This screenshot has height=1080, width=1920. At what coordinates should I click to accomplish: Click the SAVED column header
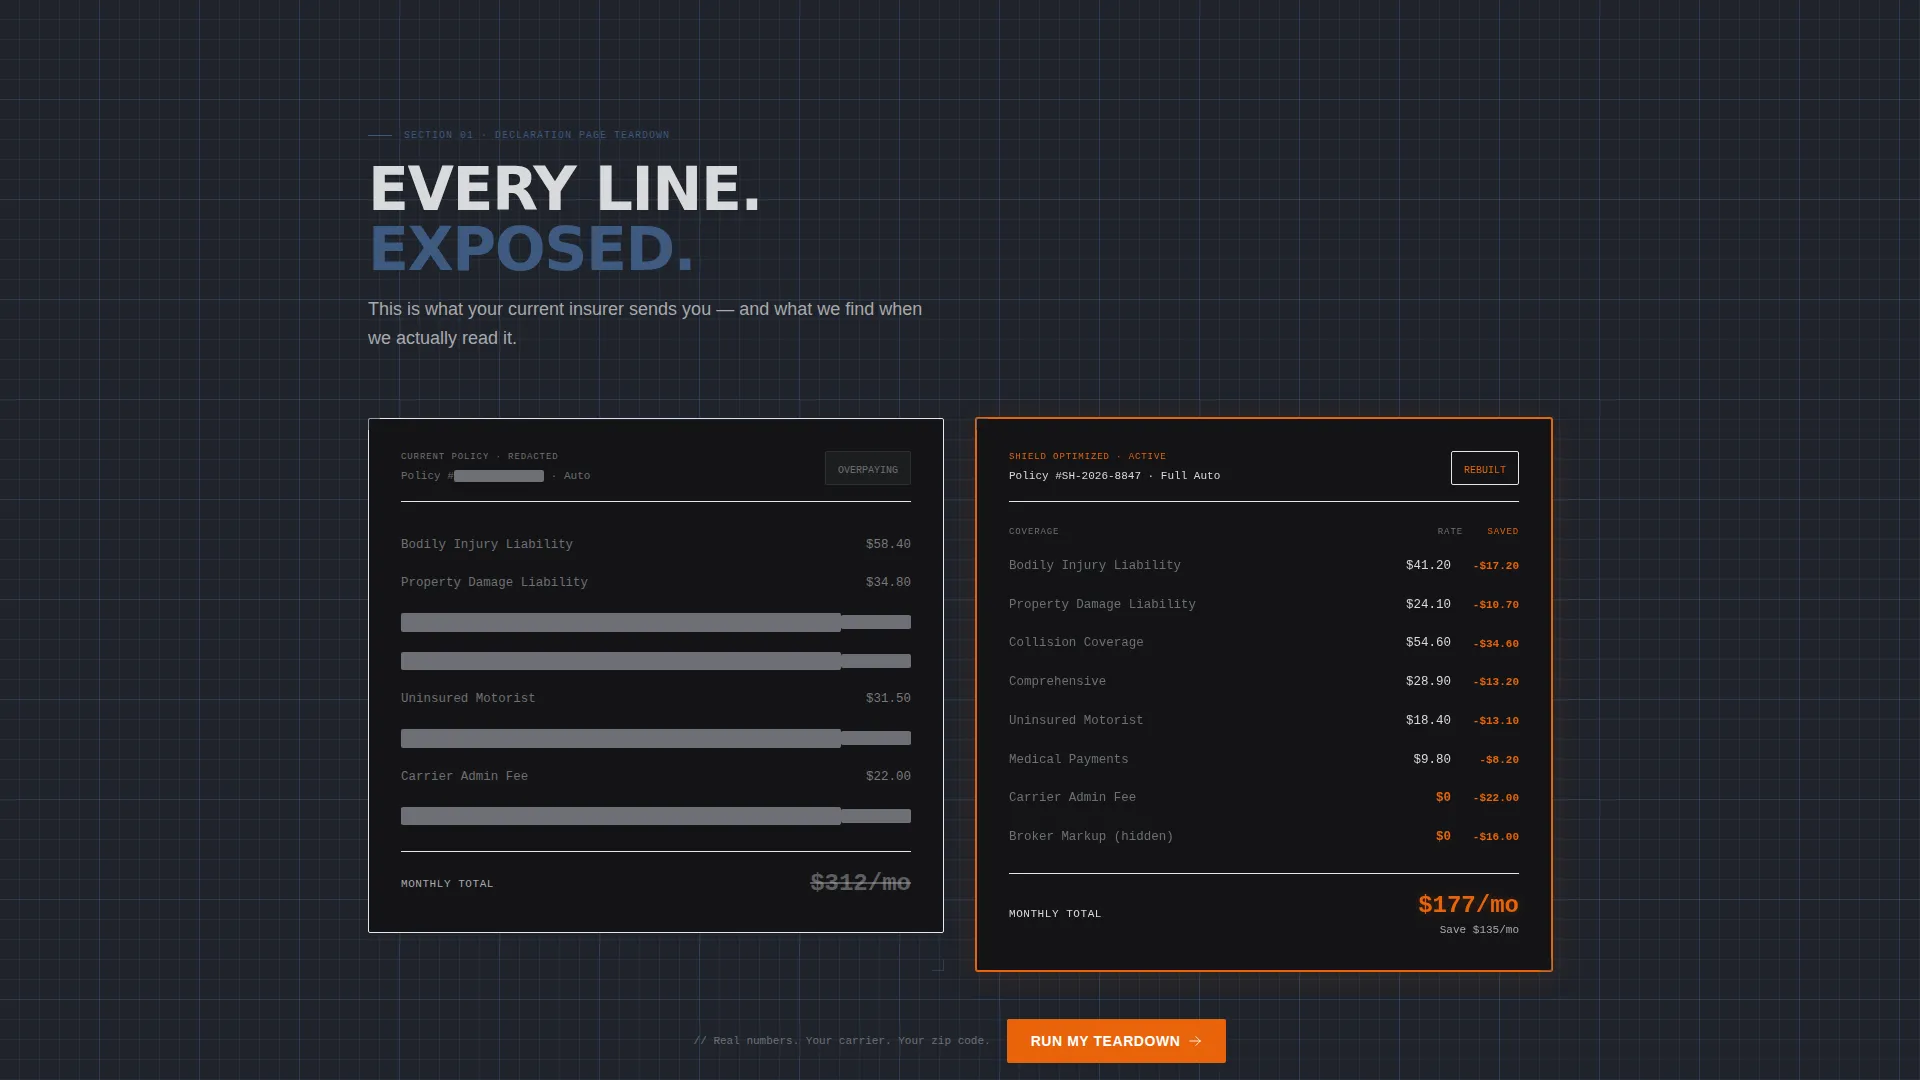(x=1503, y=532)
